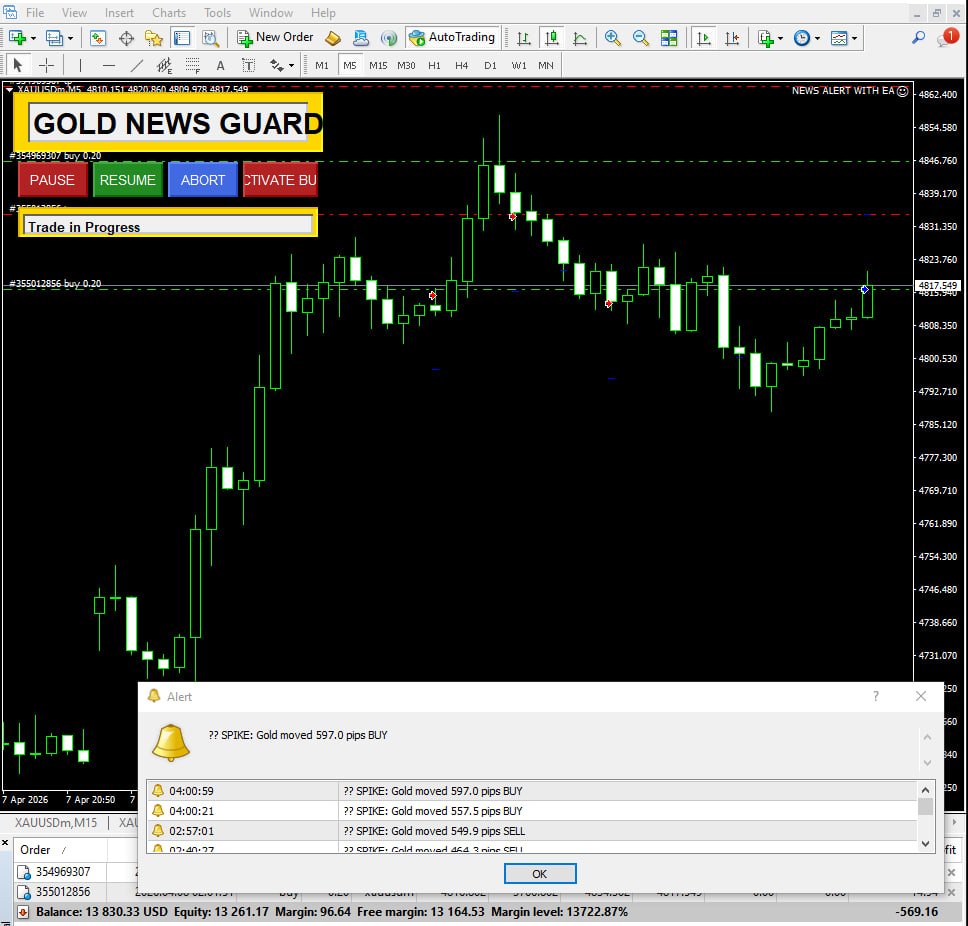
Task: Open the indicators list dropdown arrow
Action: [780, 38]
